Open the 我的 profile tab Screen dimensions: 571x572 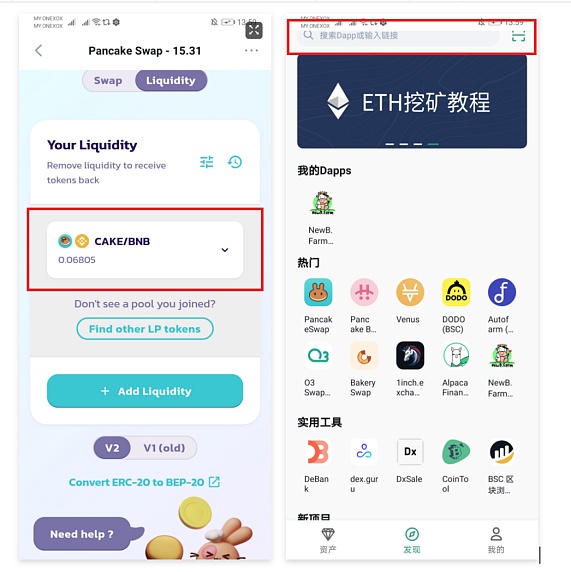pos(496,540)
